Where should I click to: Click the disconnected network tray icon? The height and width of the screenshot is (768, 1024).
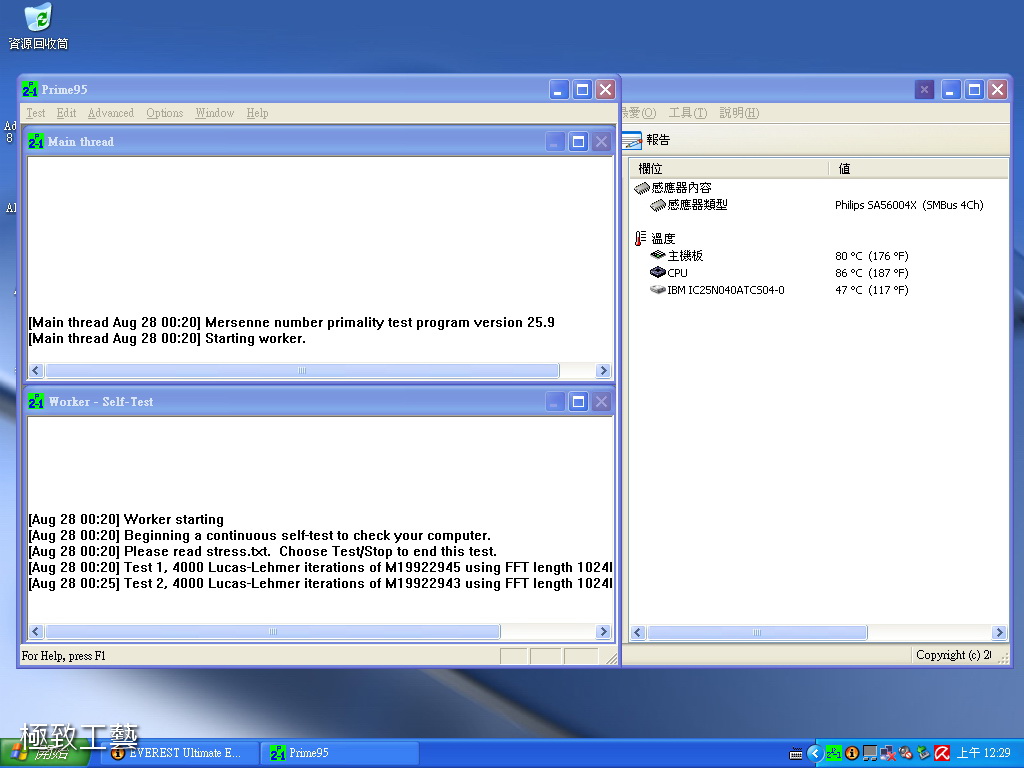pyautogui.click(x=888, y=753)
